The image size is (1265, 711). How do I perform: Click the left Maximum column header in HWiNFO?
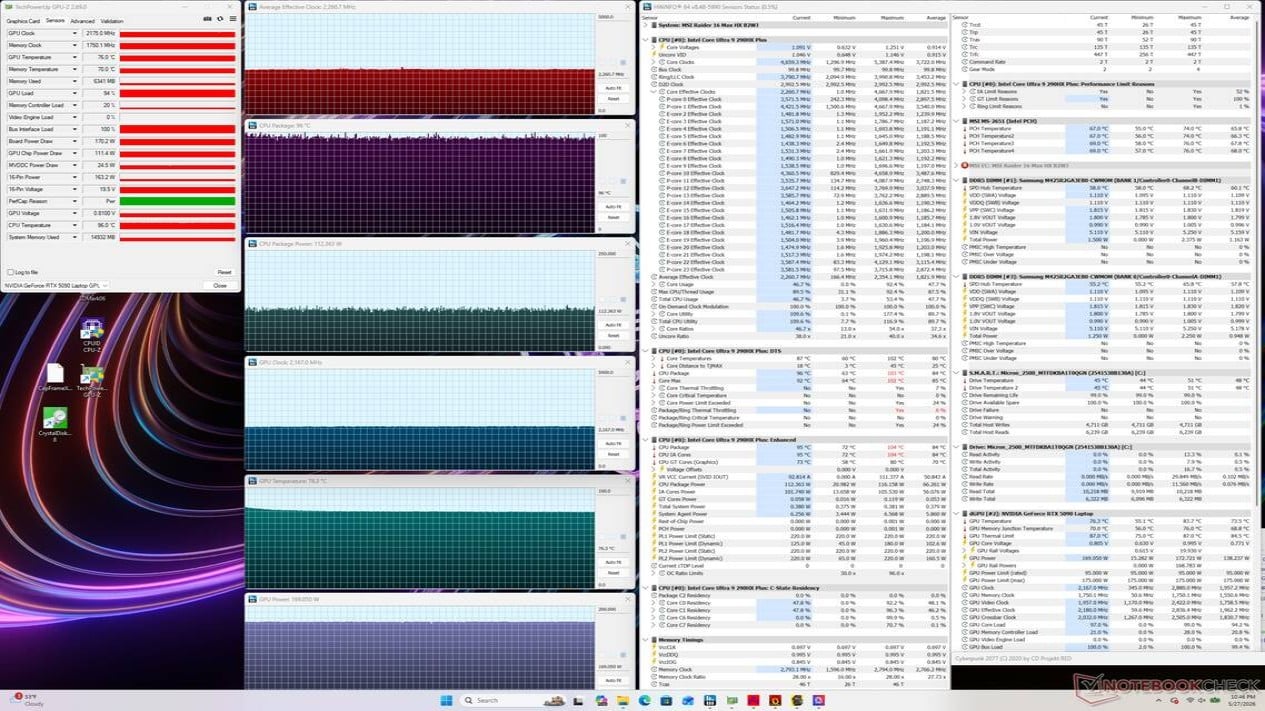click(x=891, y=17)
